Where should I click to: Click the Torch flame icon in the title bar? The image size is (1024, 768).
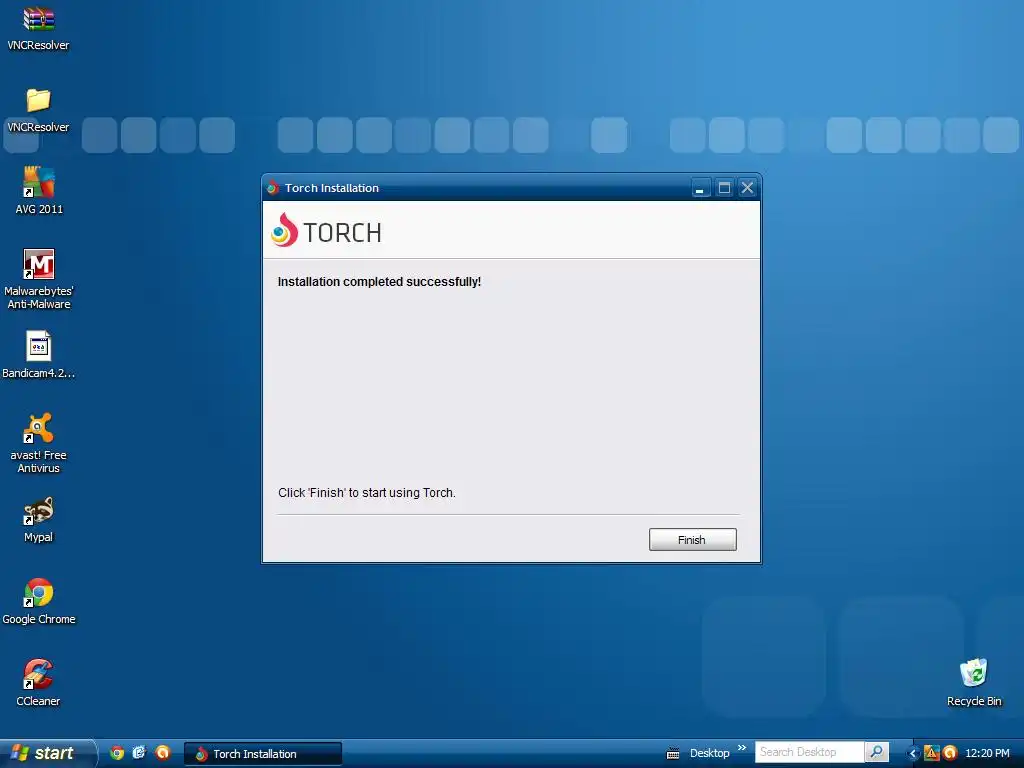tap(272, 188)
